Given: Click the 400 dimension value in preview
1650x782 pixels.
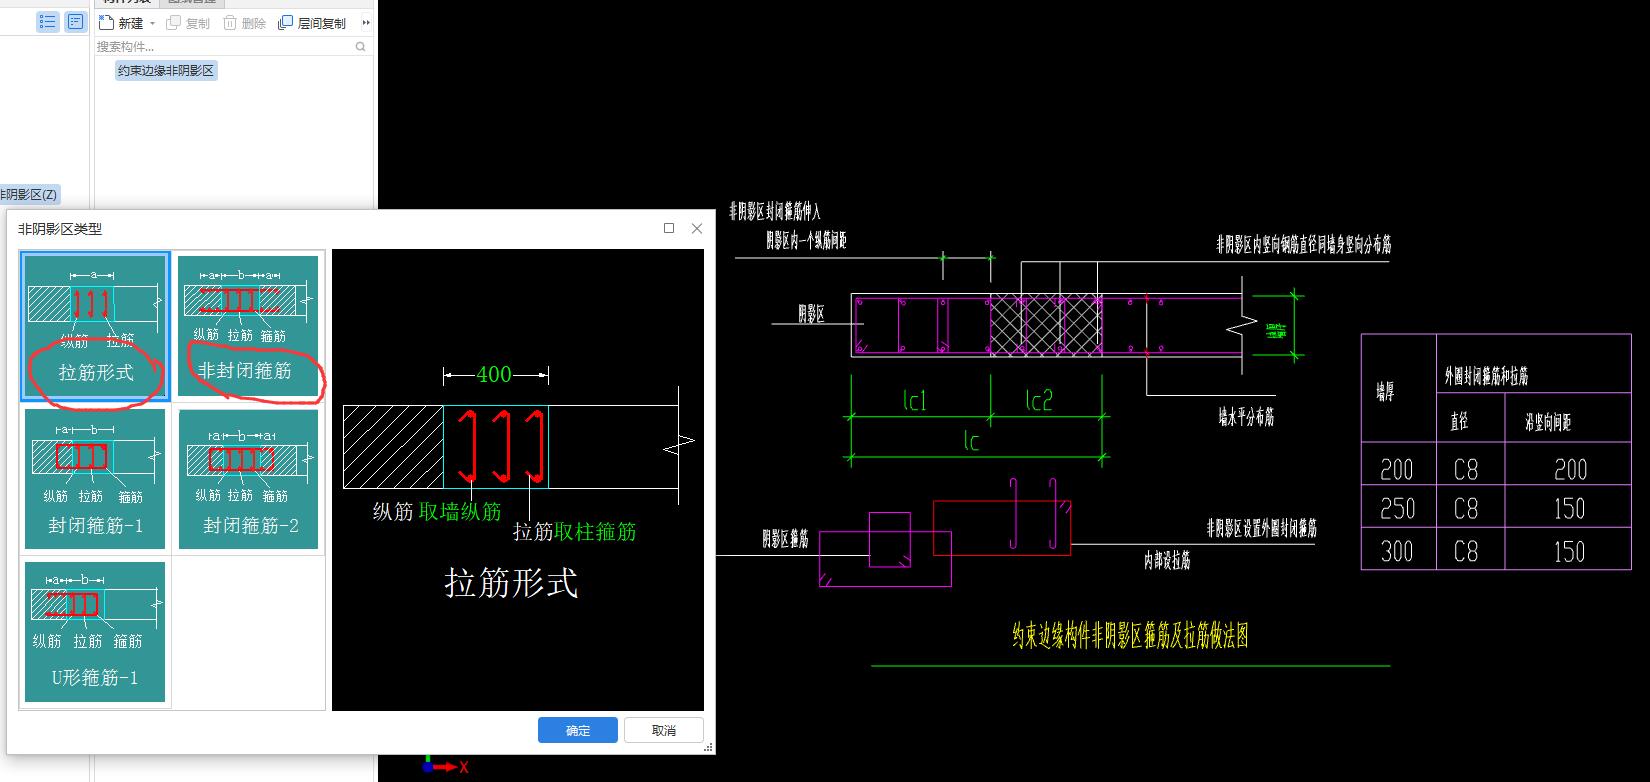Looking at the screenshot, I should (x=494, y=375).
